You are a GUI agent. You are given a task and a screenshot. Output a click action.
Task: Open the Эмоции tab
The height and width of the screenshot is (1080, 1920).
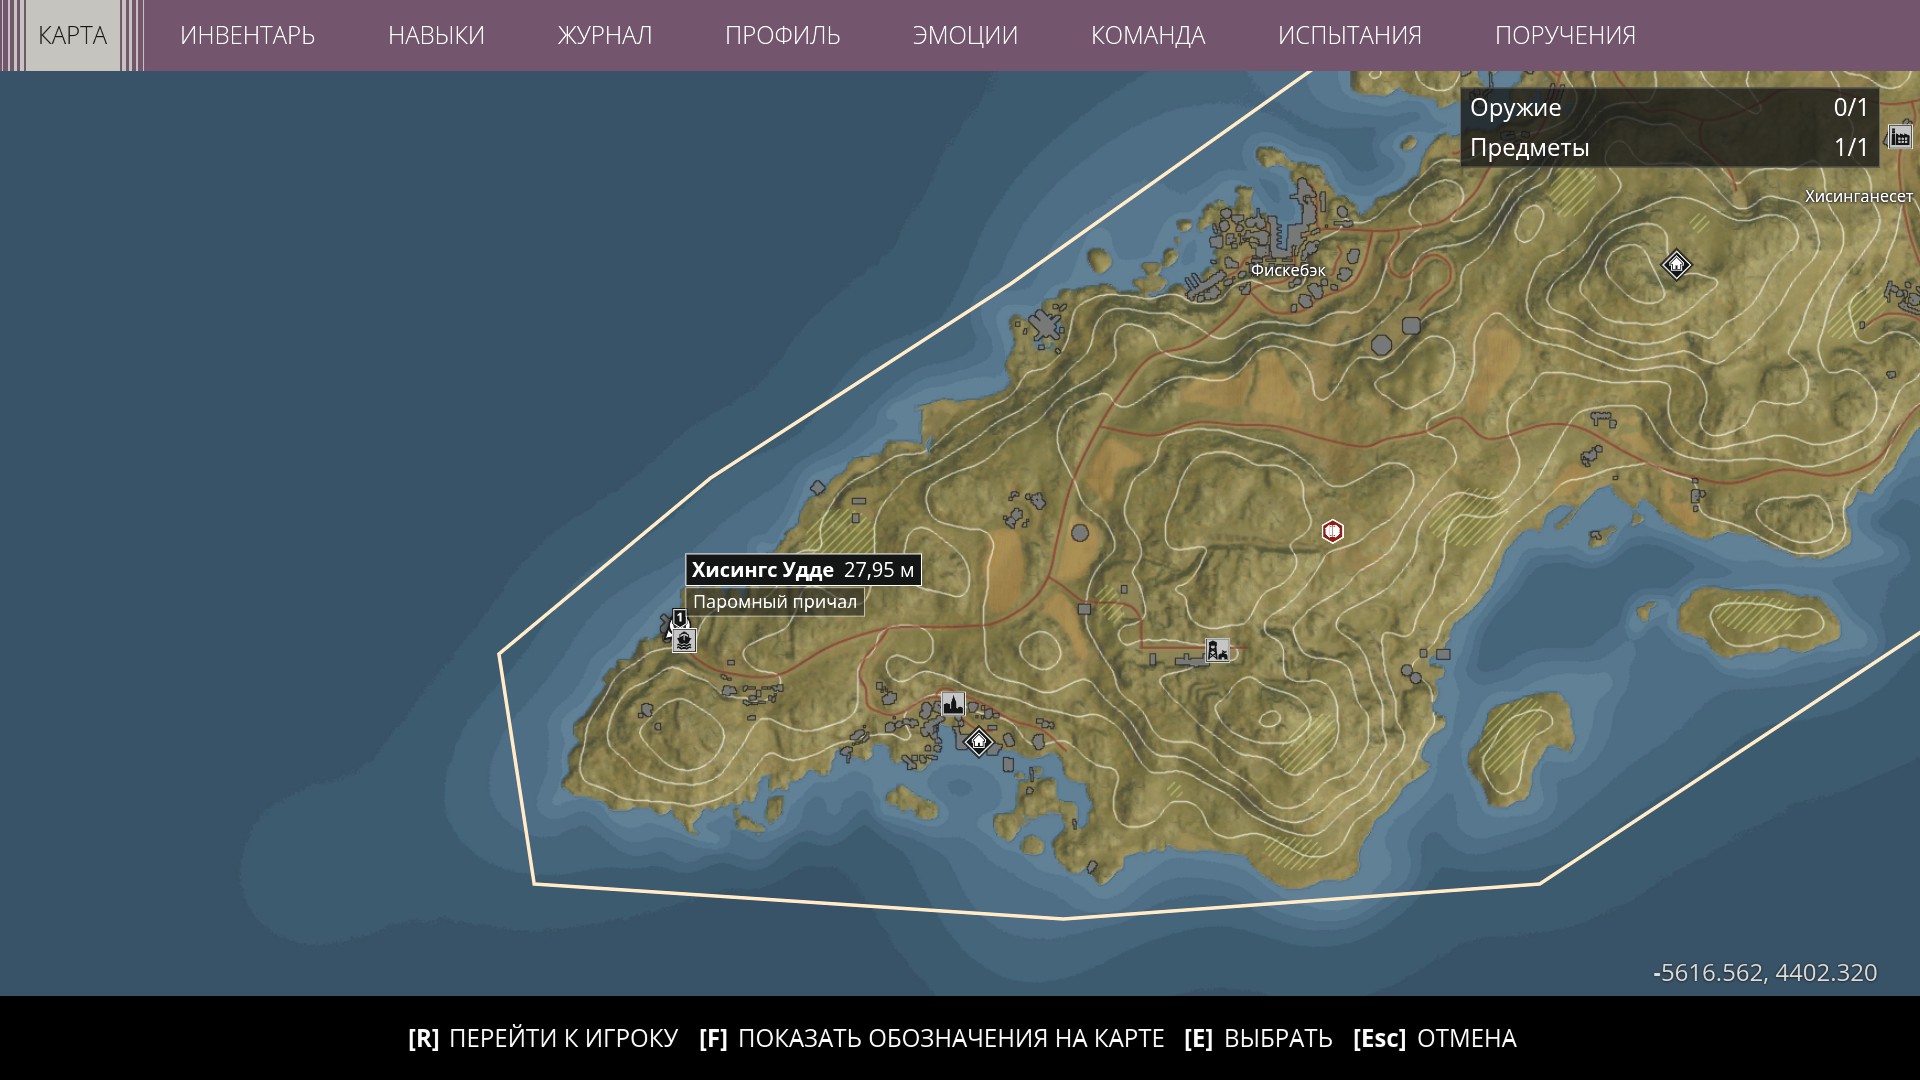(965, 35)
